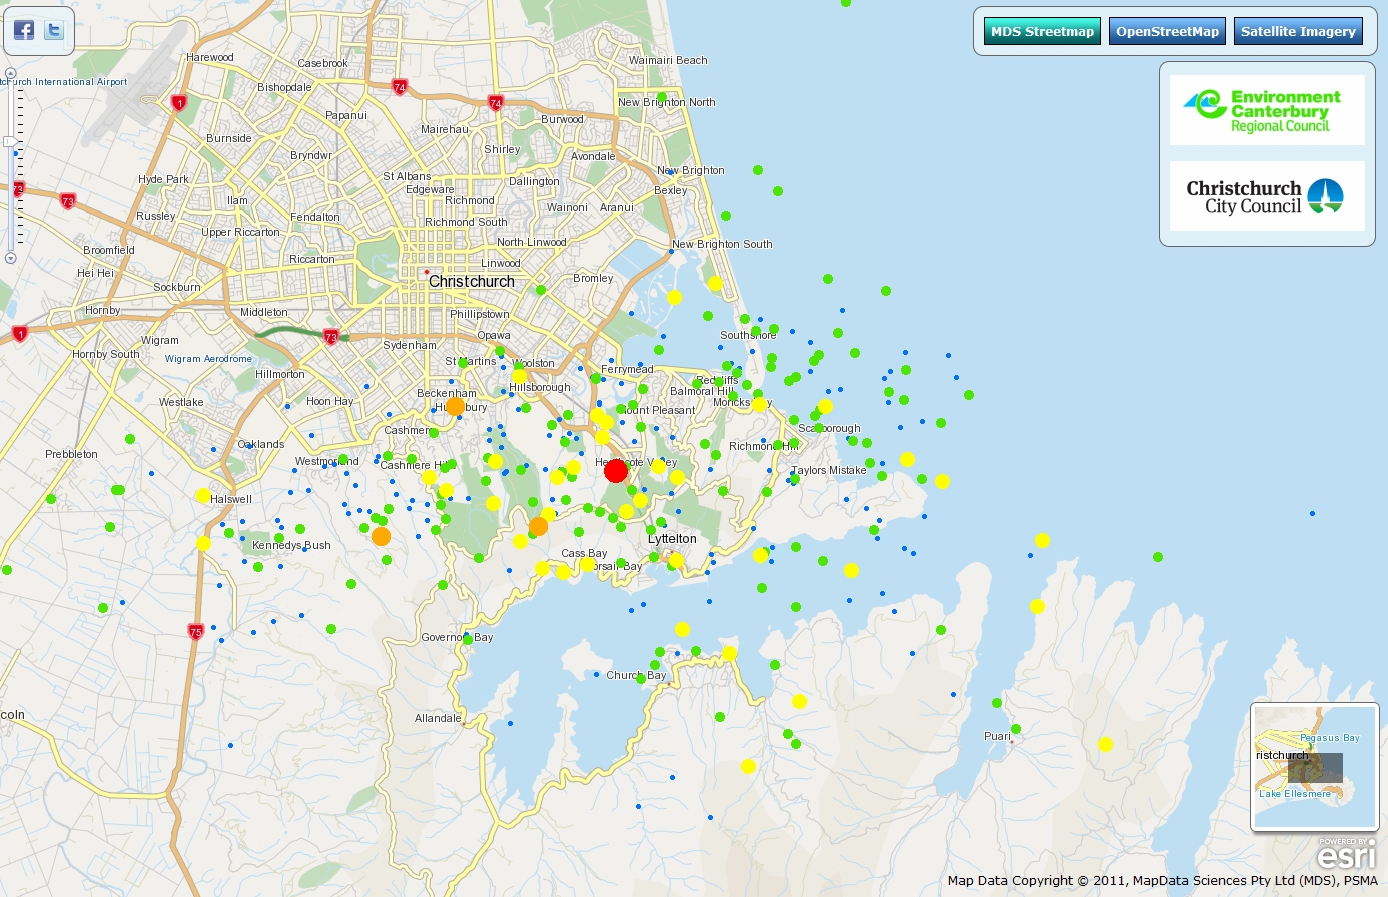Screen dimensions: 1388x897
Task: Click the overview mini-map thumbnail
Action: pos(1314,766)
